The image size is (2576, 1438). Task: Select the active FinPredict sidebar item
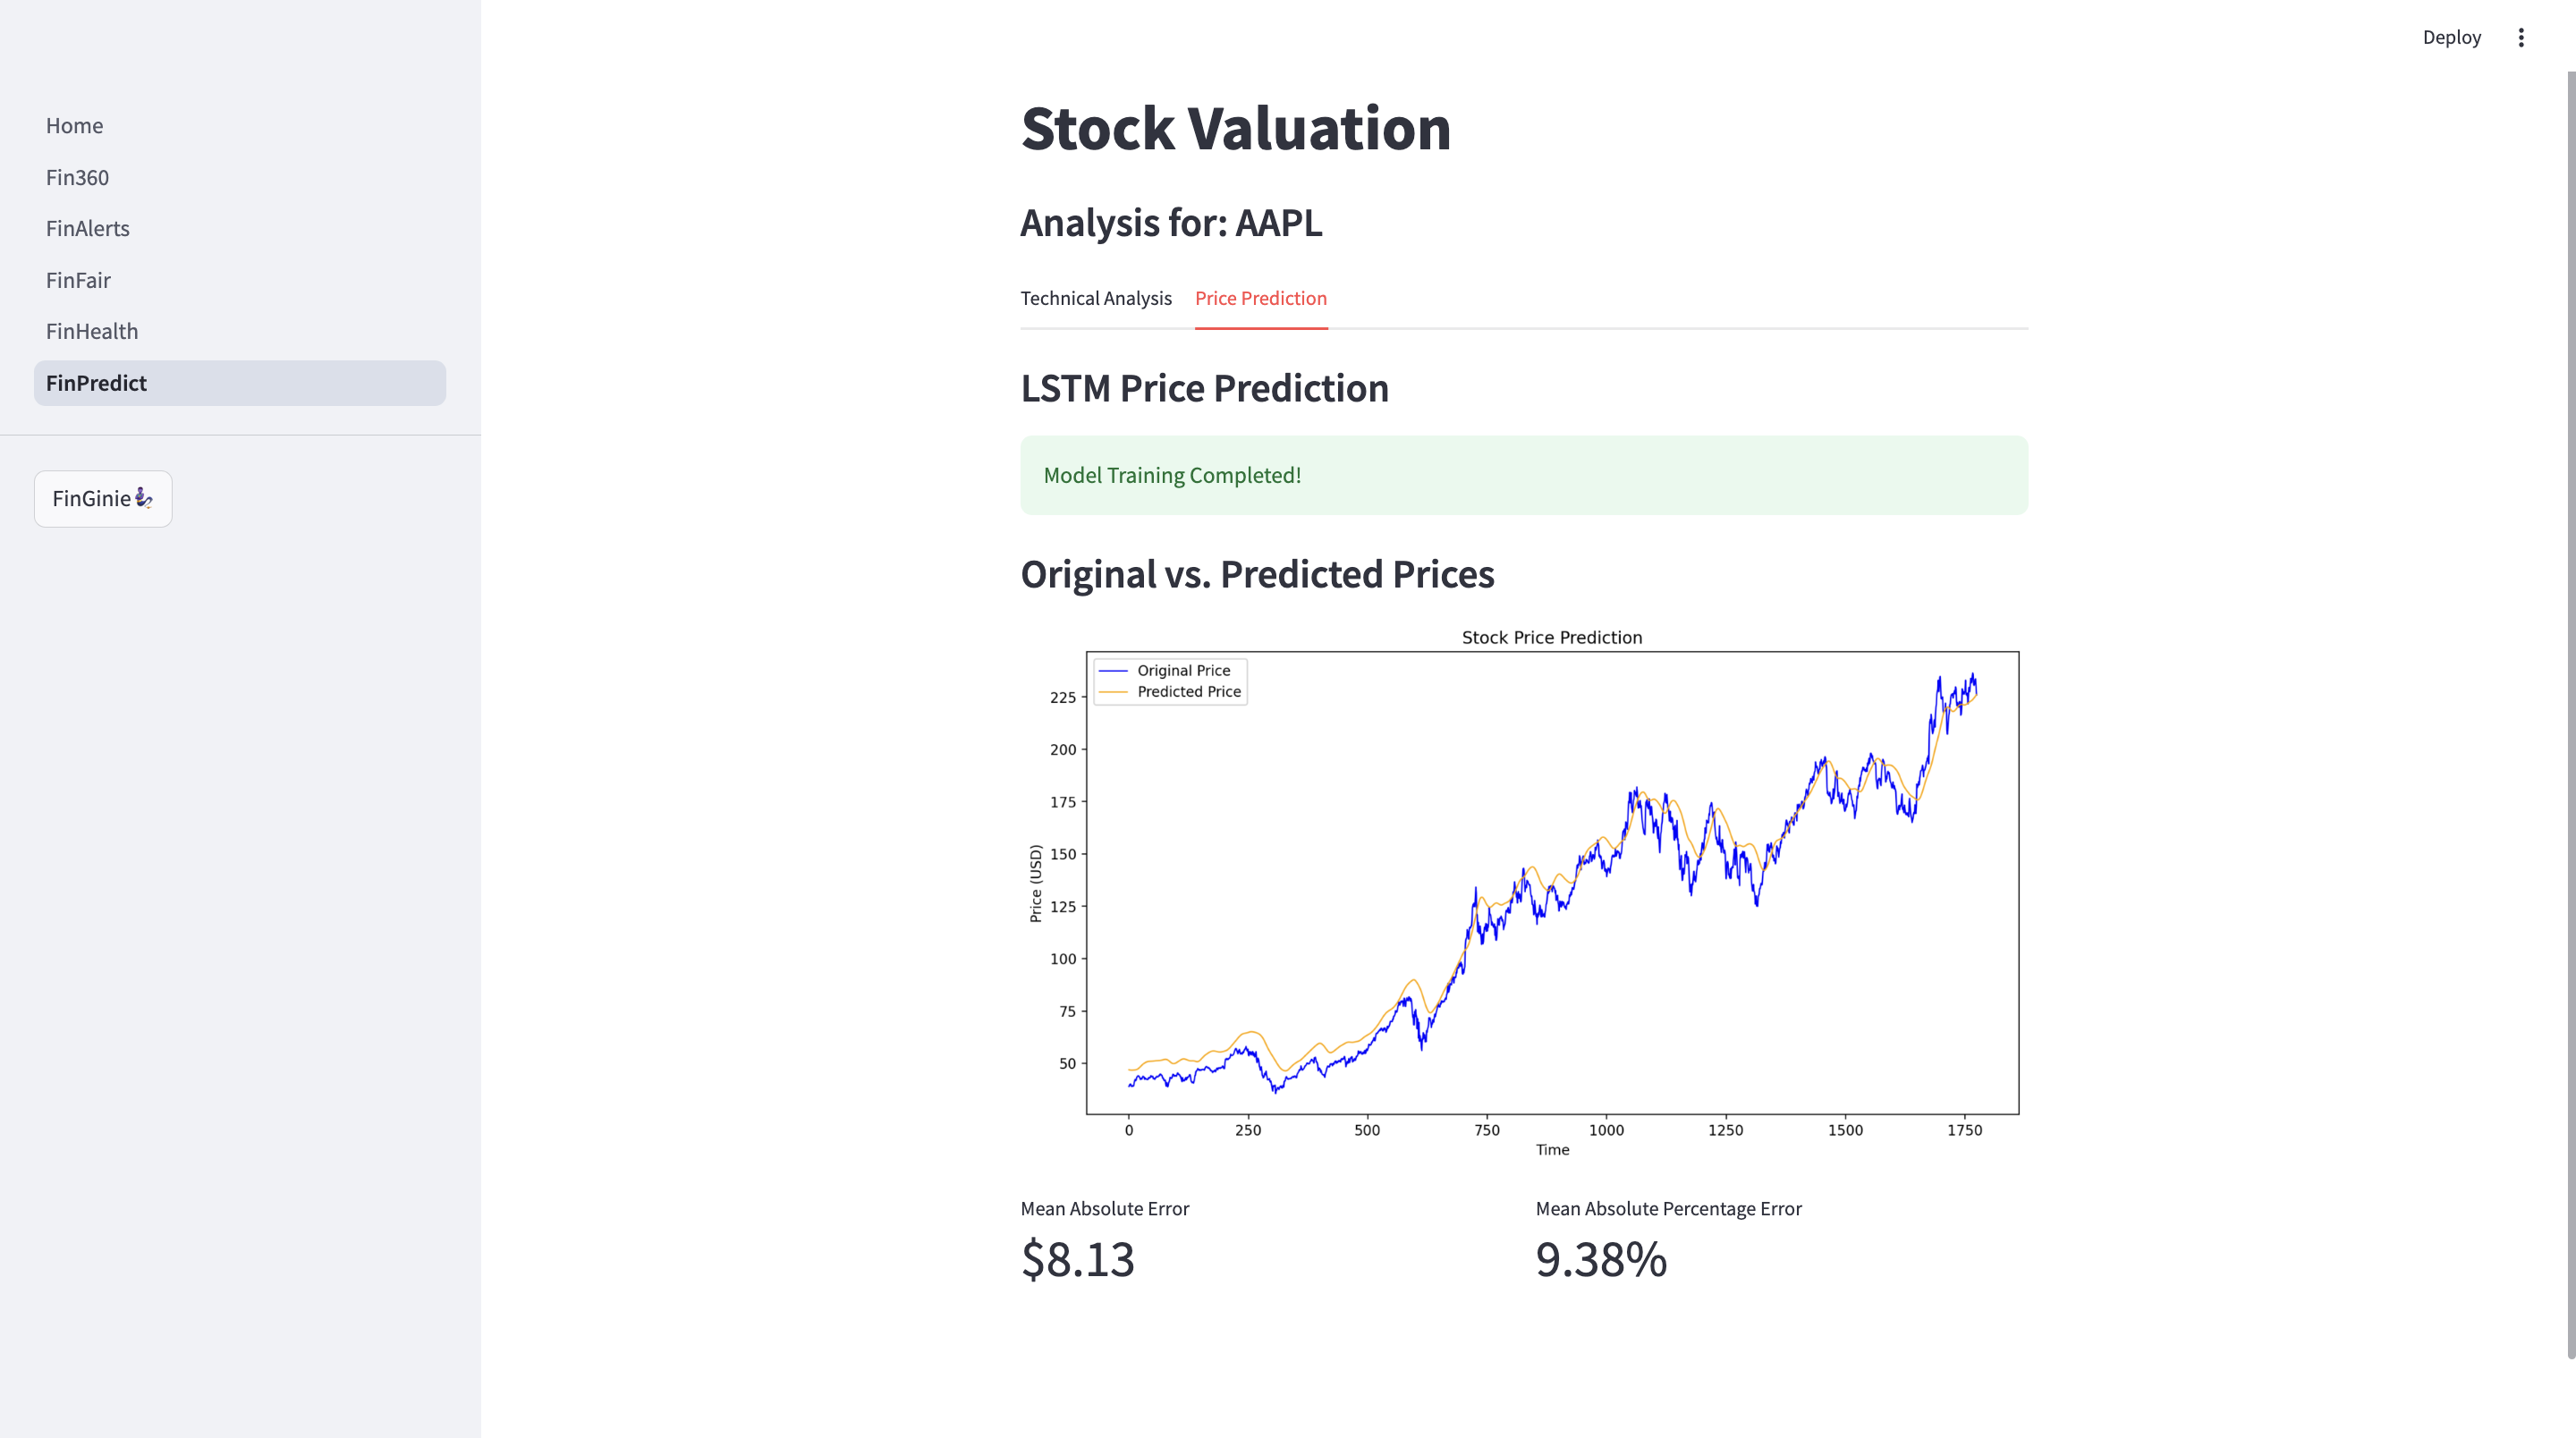(x=96, y=383)
